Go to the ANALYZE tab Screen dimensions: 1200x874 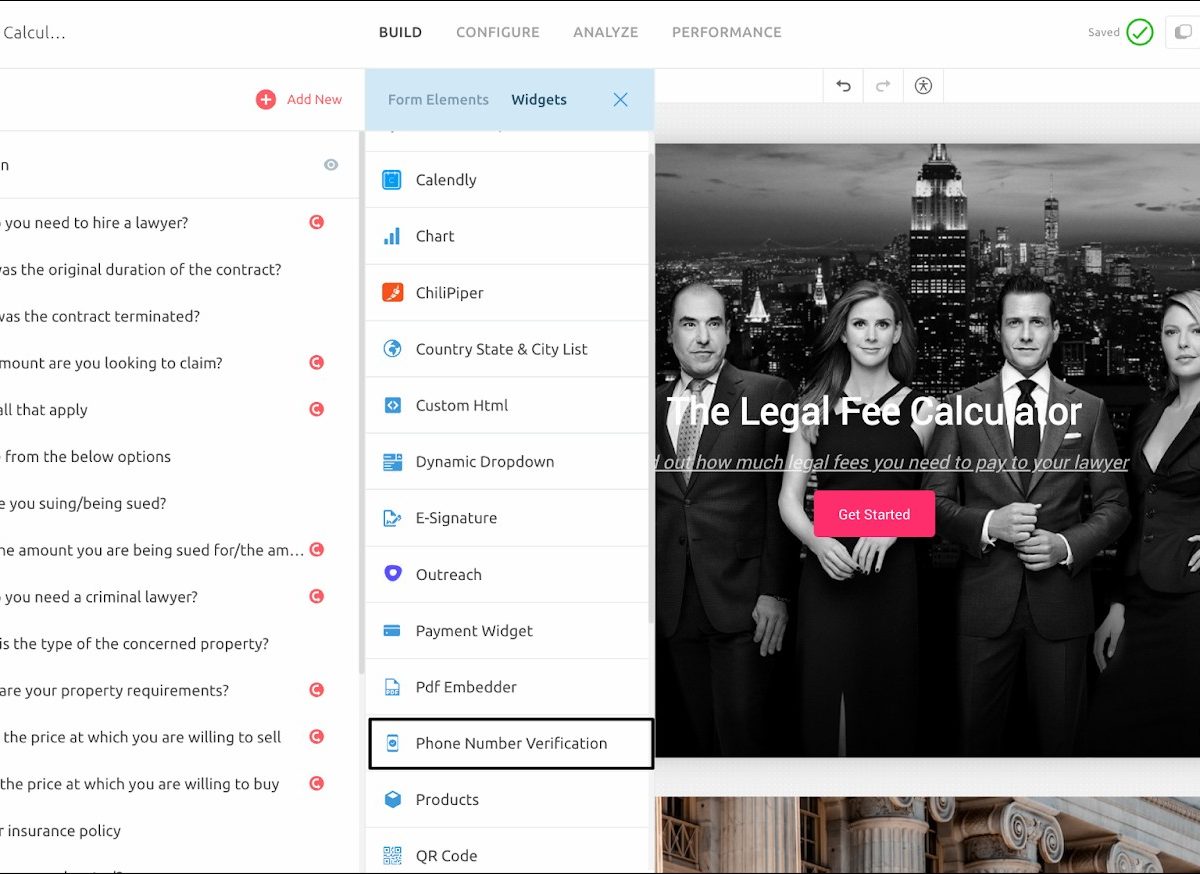coord(605,32)
